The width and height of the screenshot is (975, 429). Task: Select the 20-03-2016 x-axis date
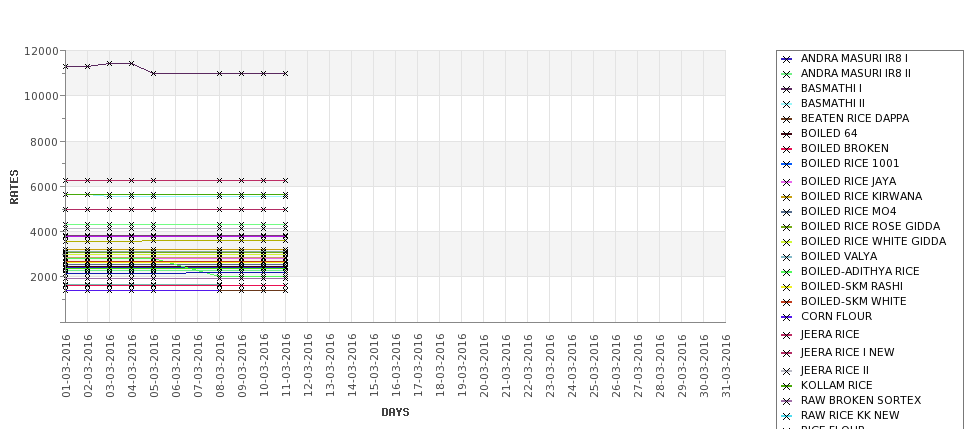pyautogui.click(x=484, y=366)
